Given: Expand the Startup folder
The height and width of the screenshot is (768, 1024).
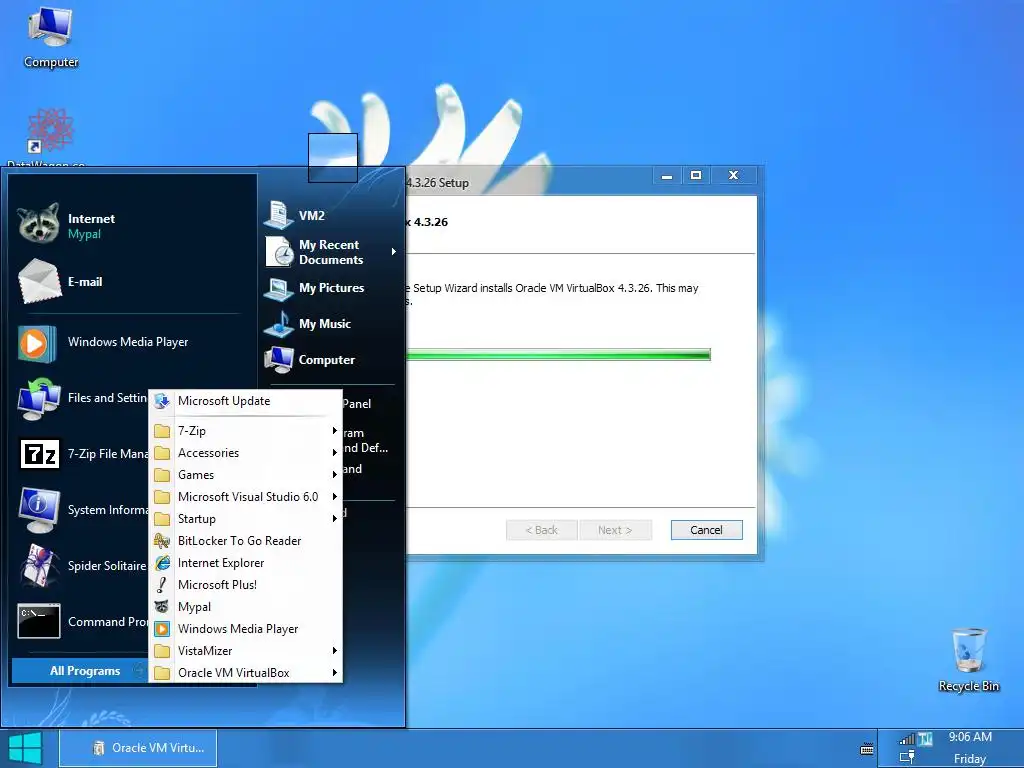Looking at the screenshot, I should 246,519.
